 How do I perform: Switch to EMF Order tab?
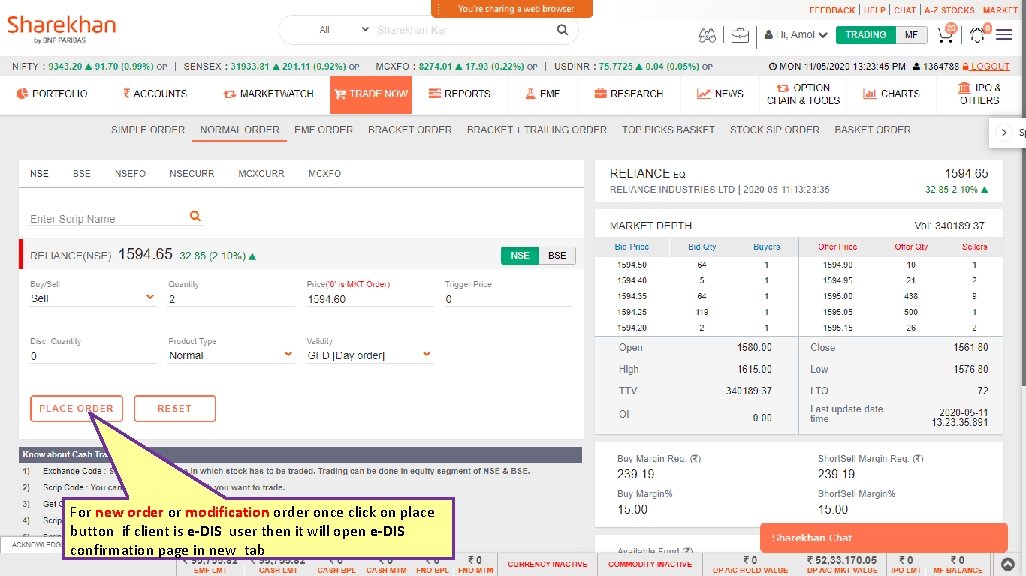[323, 130]
